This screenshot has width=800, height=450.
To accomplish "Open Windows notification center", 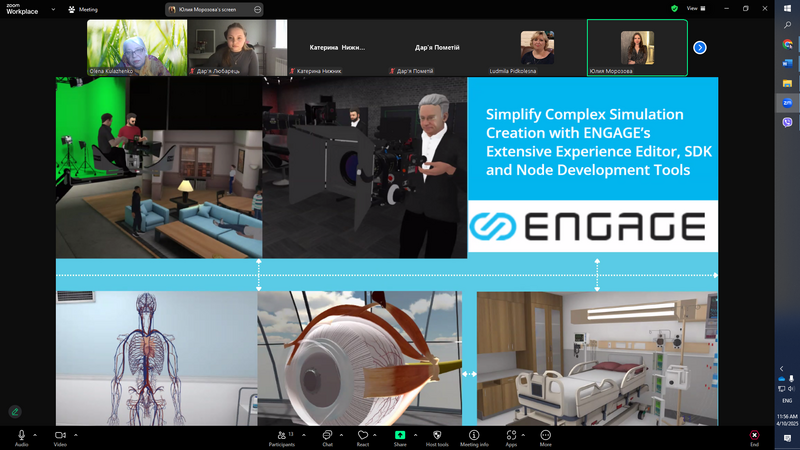I will (x=787, y=438).
